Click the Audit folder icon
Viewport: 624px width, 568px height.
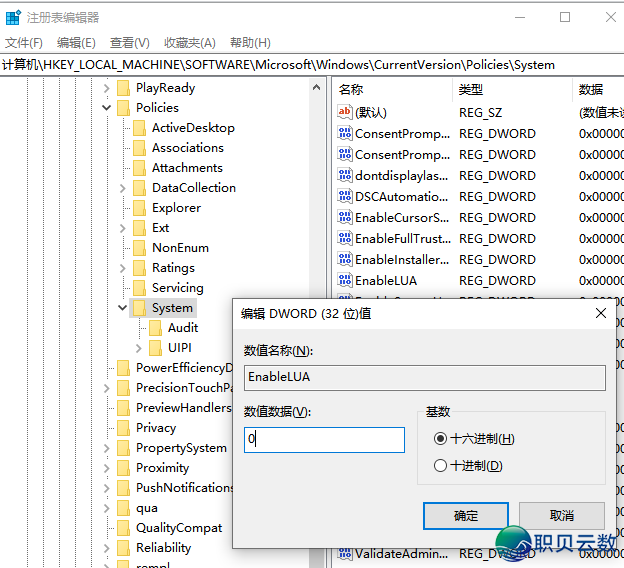156,328
